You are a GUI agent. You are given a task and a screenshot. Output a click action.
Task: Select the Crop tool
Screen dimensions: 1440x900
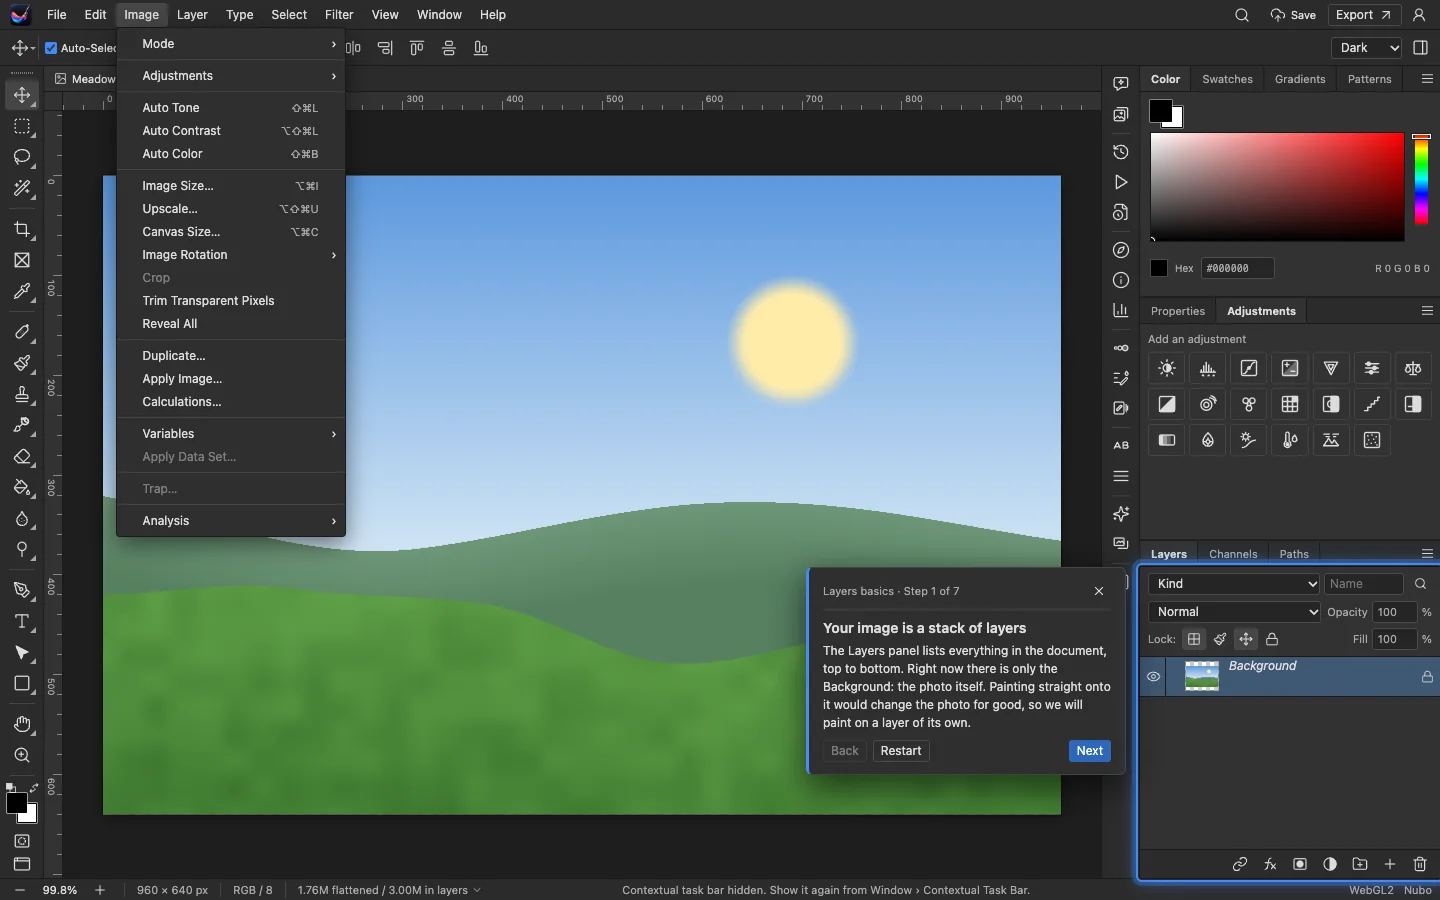pos(21,229)
